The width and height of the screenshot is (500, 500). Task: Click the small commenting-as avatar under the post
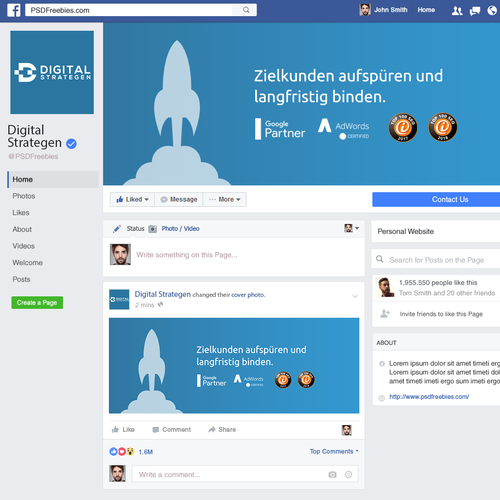coord(346,430)
